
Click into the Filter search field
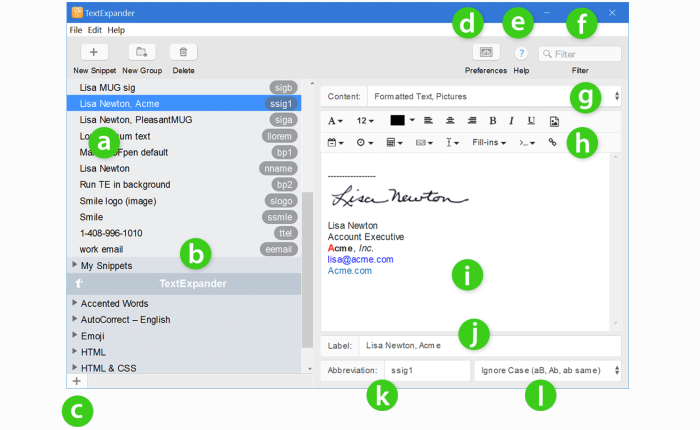579,54
